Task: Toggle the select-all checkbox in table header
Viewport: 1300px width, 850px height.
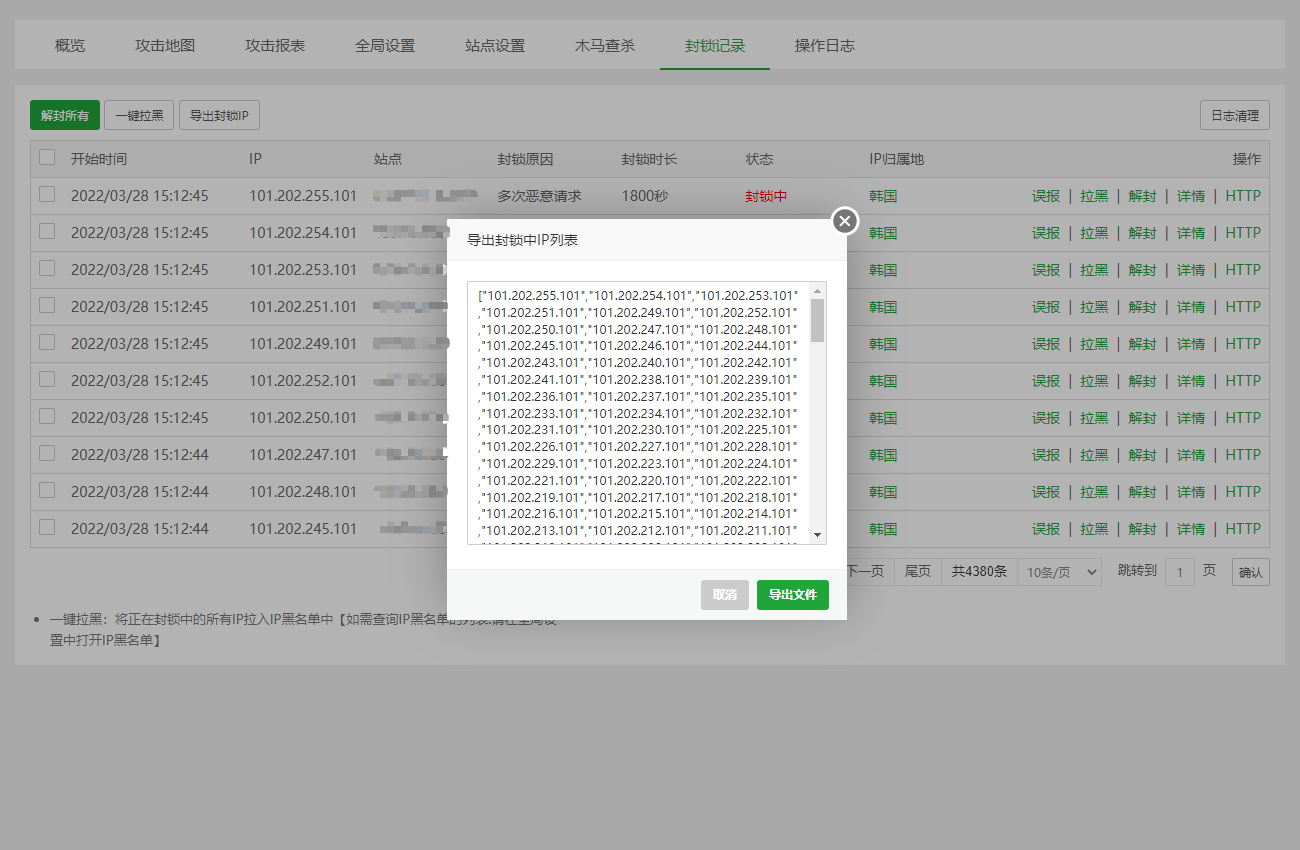Action: (47, 158)
